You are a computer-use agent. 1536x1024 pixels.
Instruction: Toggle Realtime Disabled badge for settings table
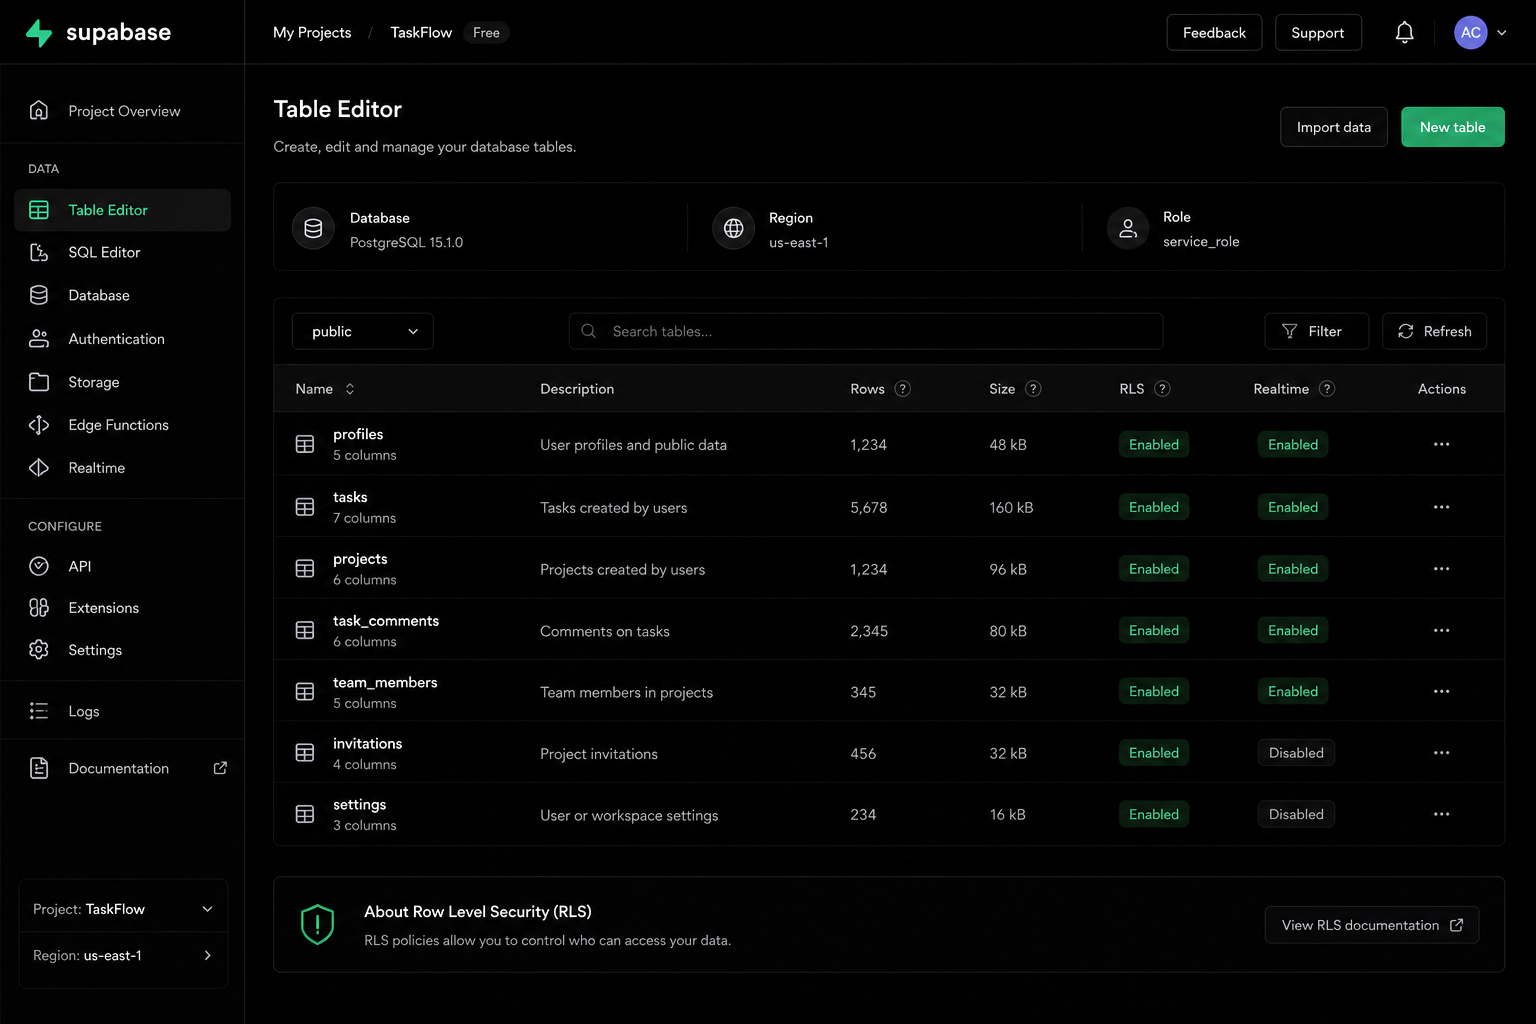click(x=1296, y=814)
